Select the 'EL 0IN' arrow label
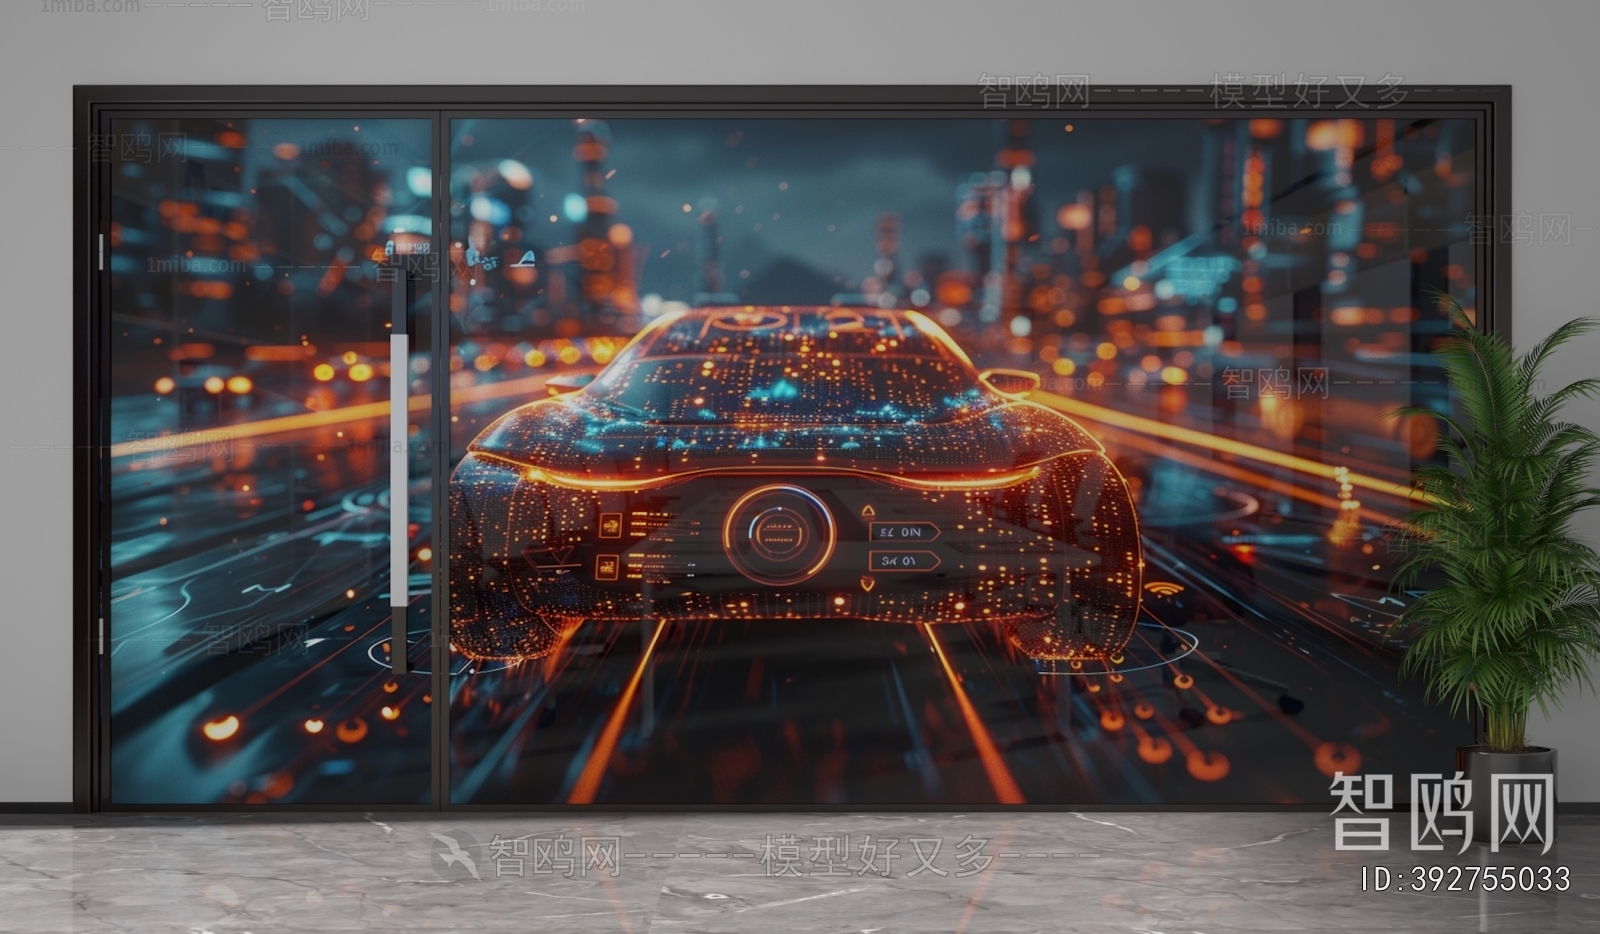The image size is (1600, 934). pyautogui.click(x=902, y=532)
